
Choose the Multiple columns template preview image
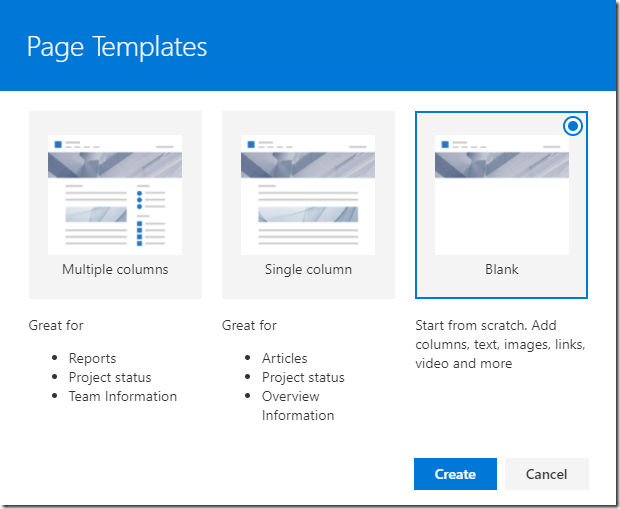(x=115, y=194)
